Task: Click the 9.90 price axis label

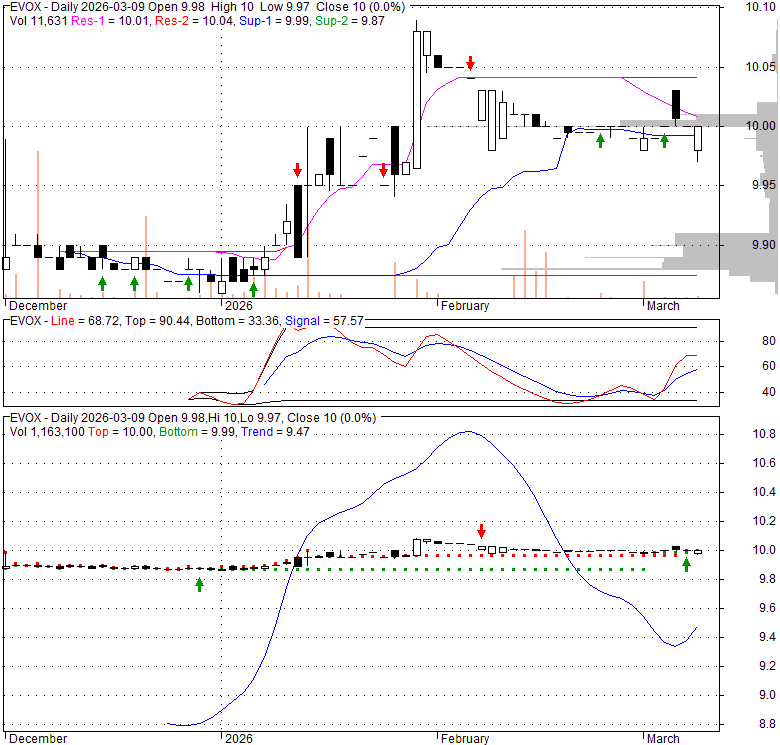Action: pos(764,245)
